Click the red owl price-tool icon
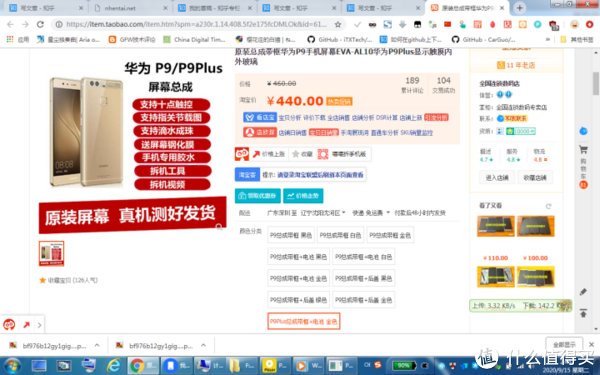Viewport: 600px width, 375px height. [x=242, y=154]
